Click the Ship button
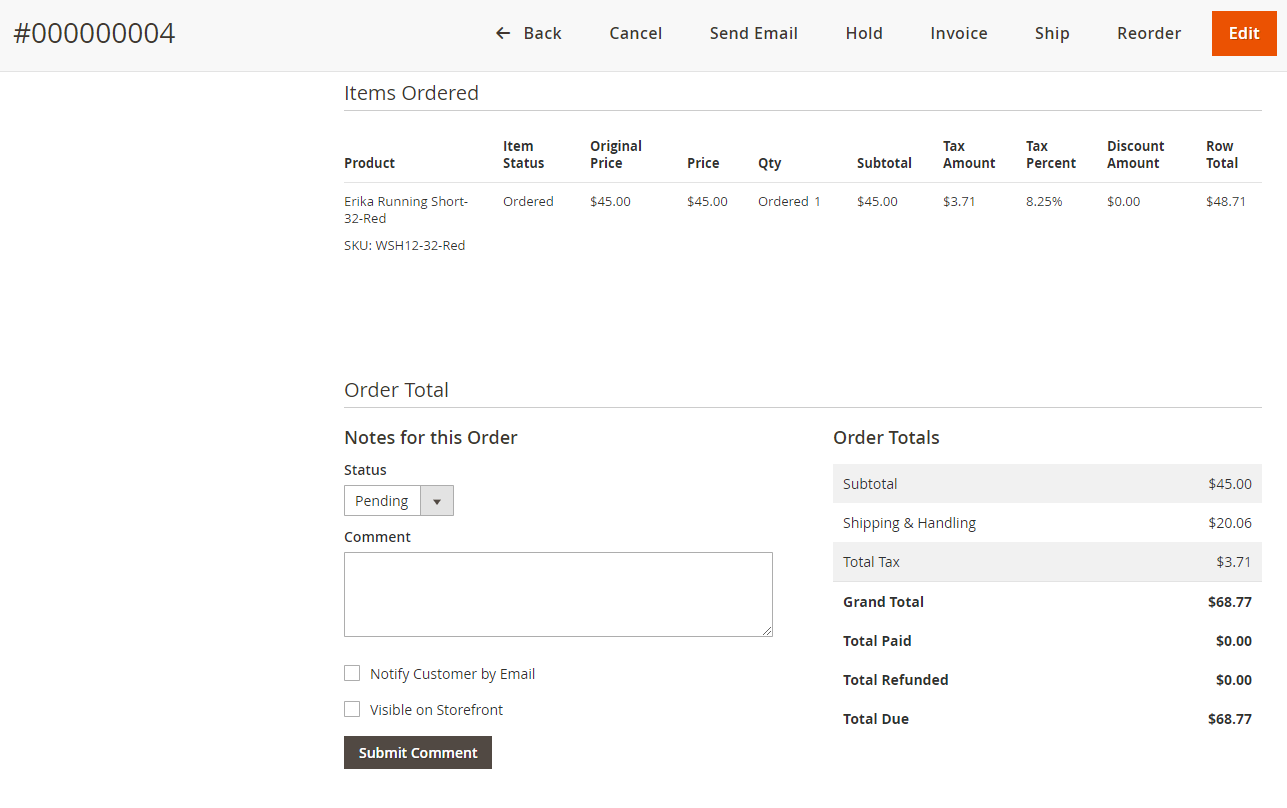This screenshot has width=1287, height=808. pyautogui.click(x=1051, y=33)
